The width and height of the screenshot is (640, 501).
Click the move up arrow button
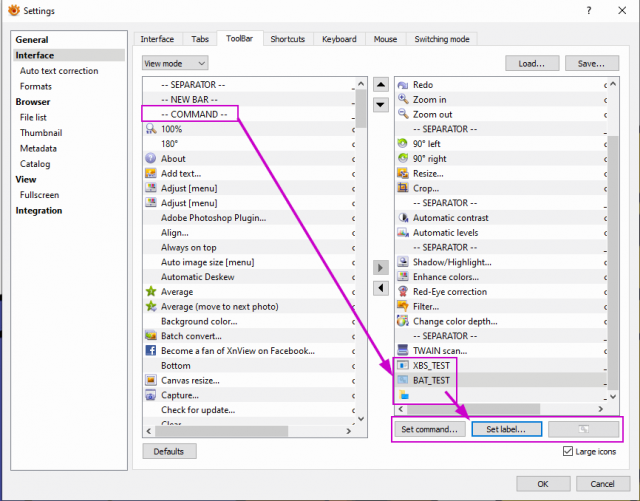(x=380, y=85)
